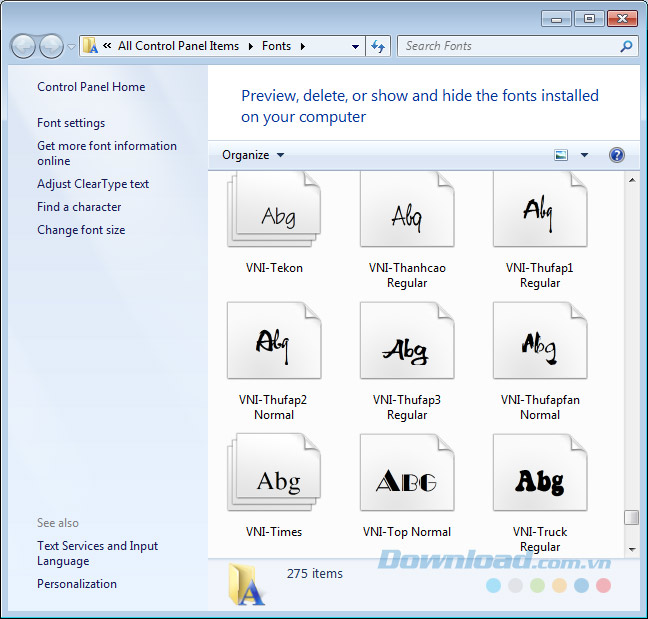648x619 pixels.
Task: Minimize the Fonts window
Action: (556, 19)
